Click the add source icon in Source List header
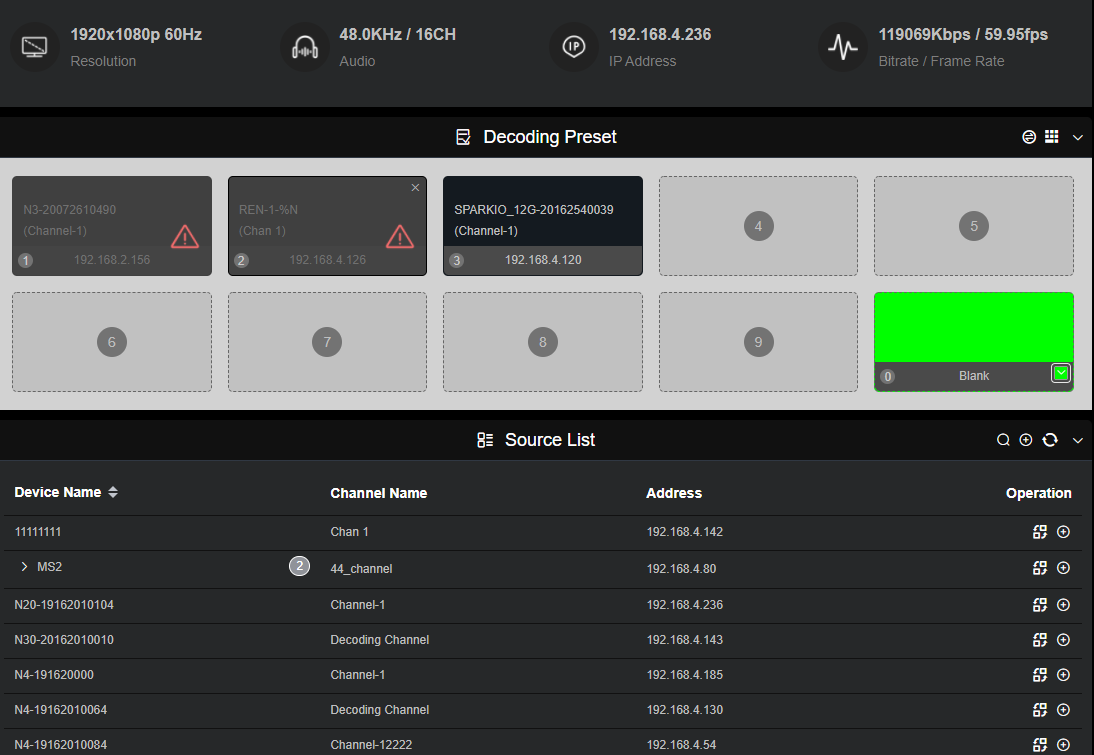This screenshot has width=1094, height=755. coord(1026,440)
